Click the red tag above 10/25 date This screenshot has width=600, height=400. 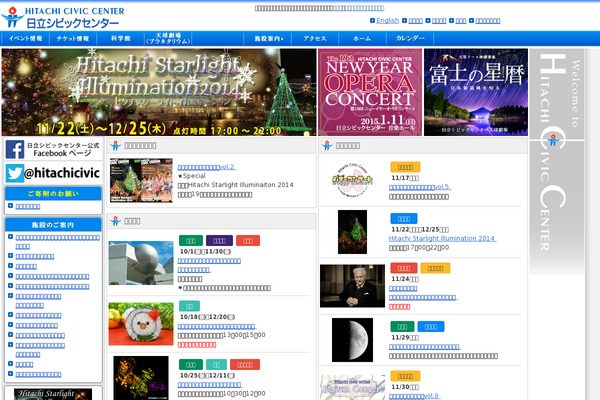(245, 364)
